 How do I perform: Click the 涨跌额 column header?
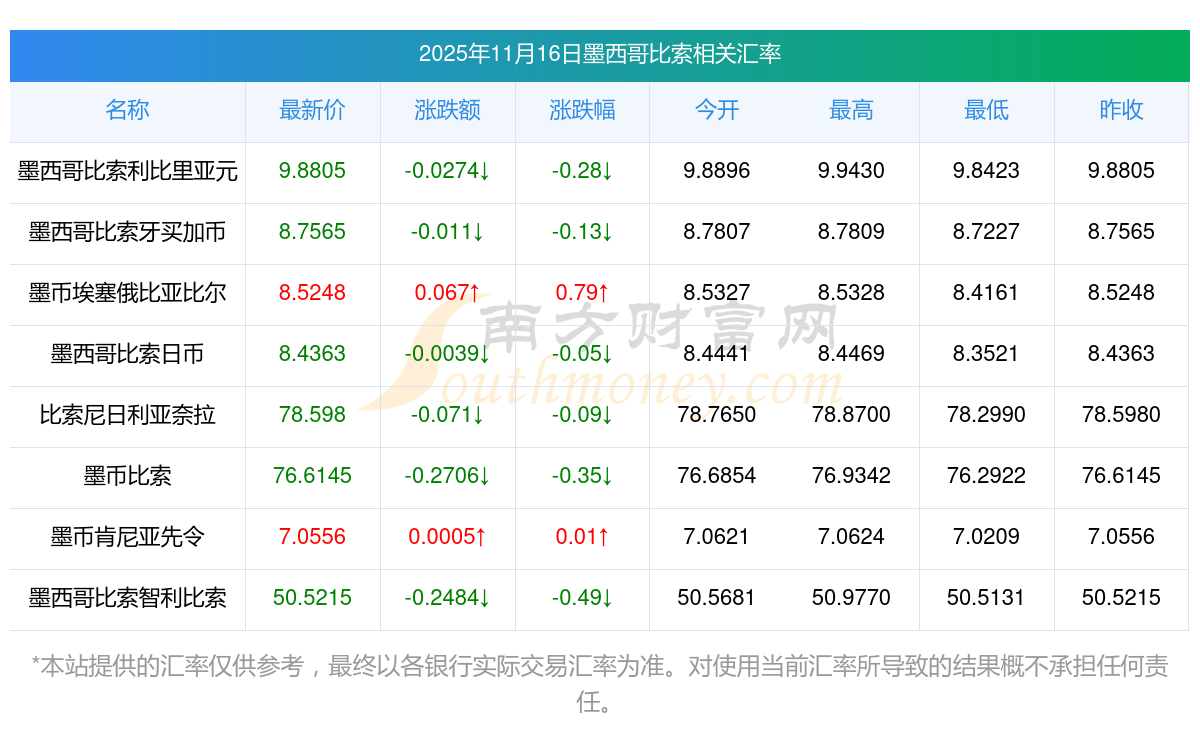(448, 110)
